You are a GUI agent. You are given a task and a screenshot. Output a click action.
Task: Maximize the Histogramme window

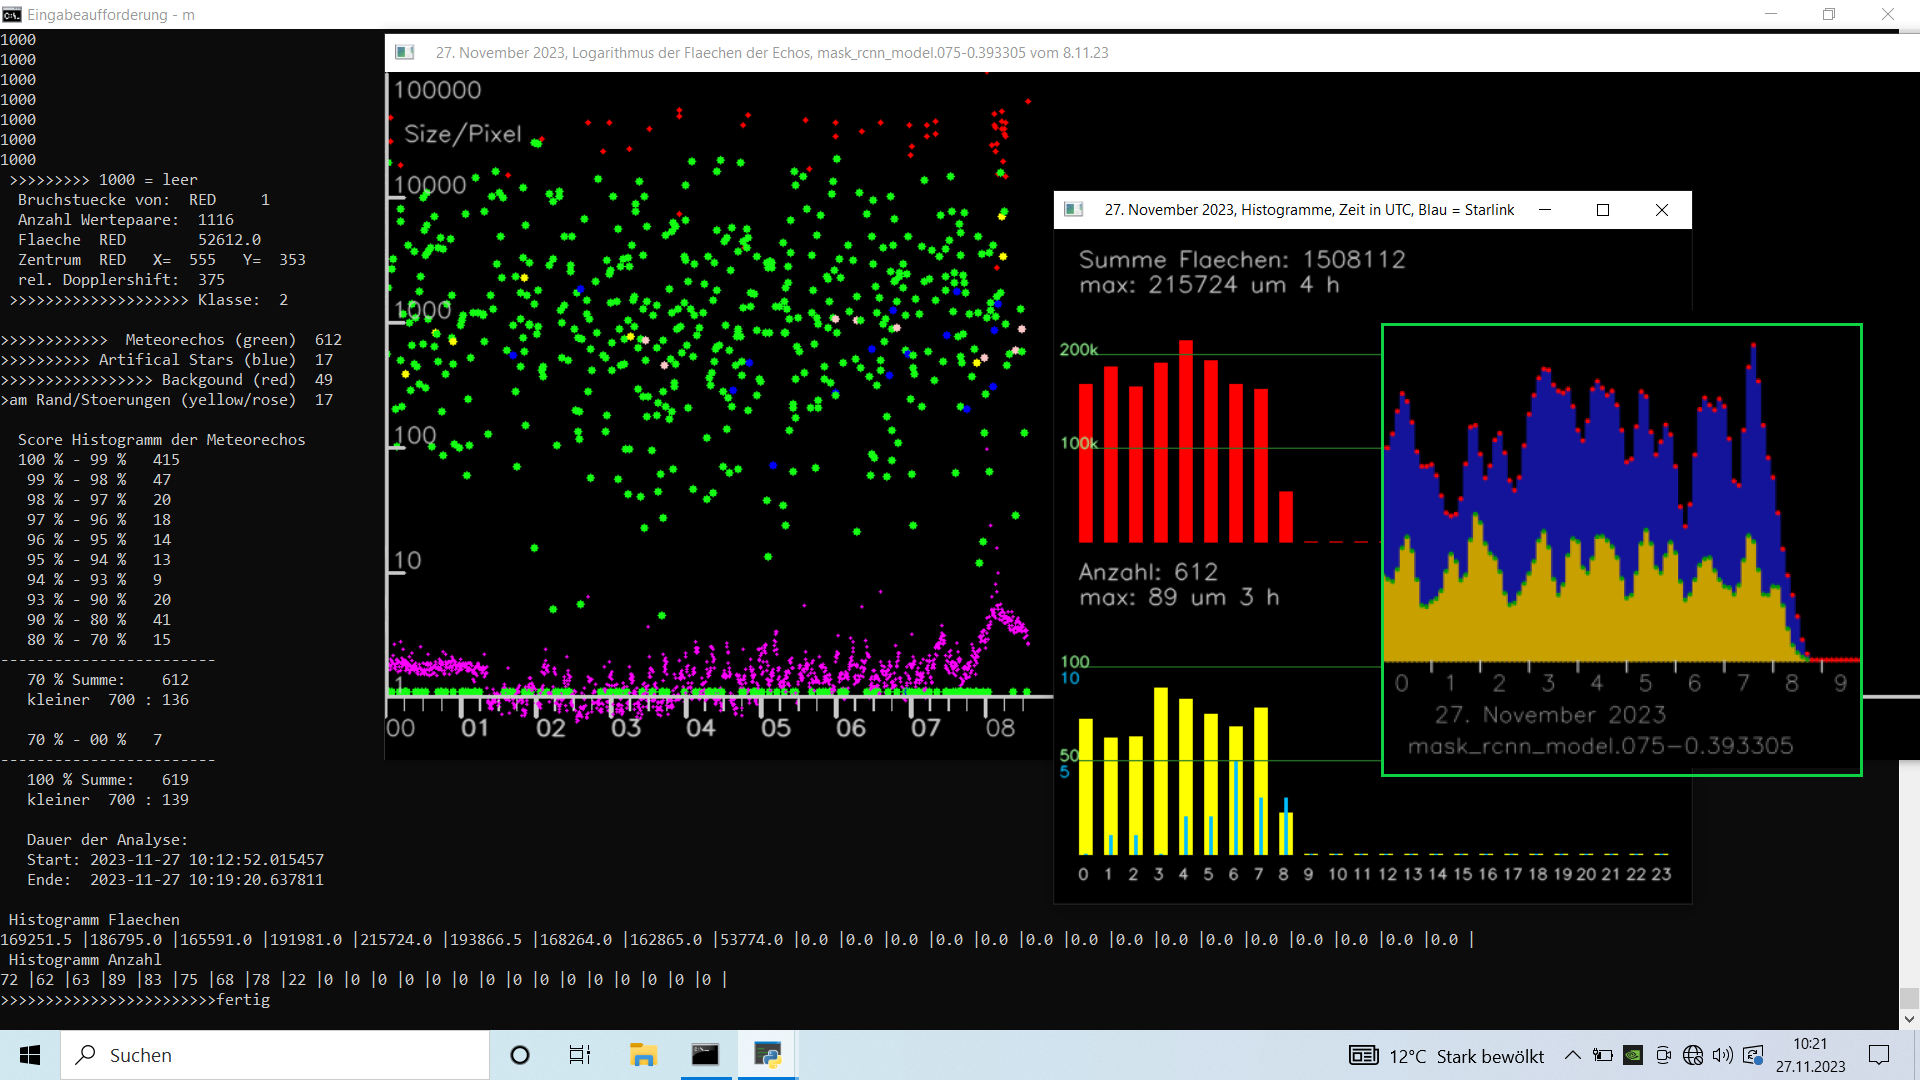pos(1603,209)
